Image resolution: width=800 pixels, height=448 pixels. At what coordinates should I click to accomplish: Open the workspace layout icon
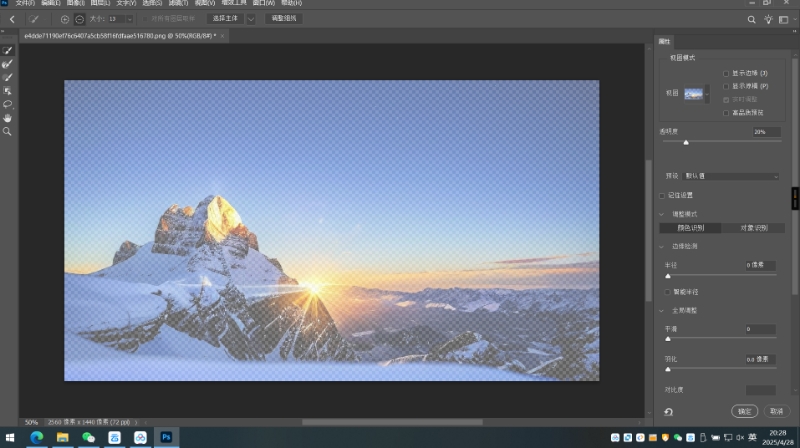tap(784, 19)
